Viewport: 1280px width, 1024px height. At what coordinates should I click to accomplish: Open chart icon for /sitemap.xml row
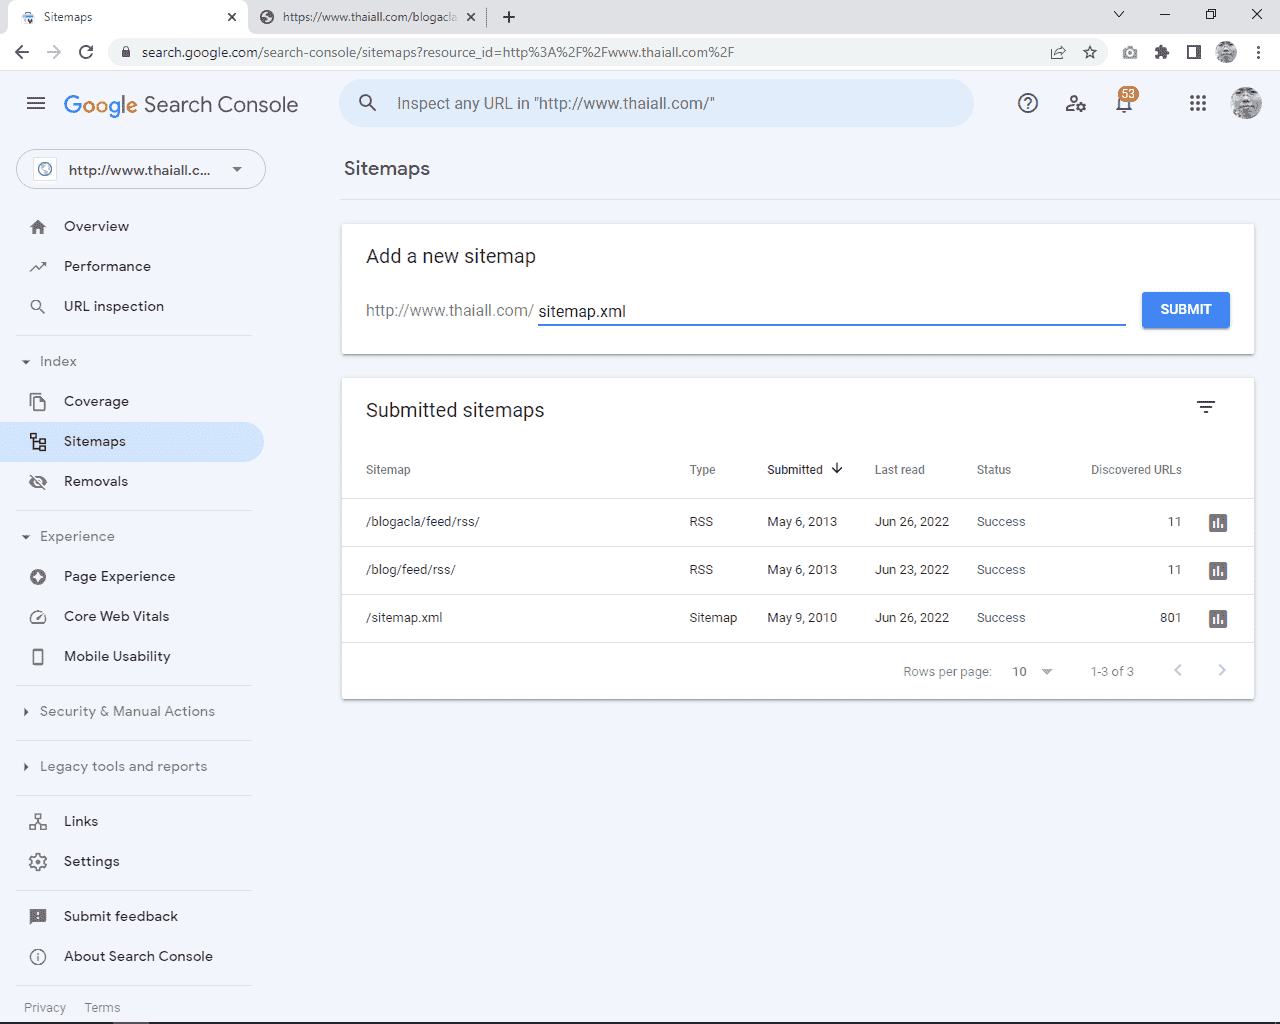click(x=1217, y=619)
